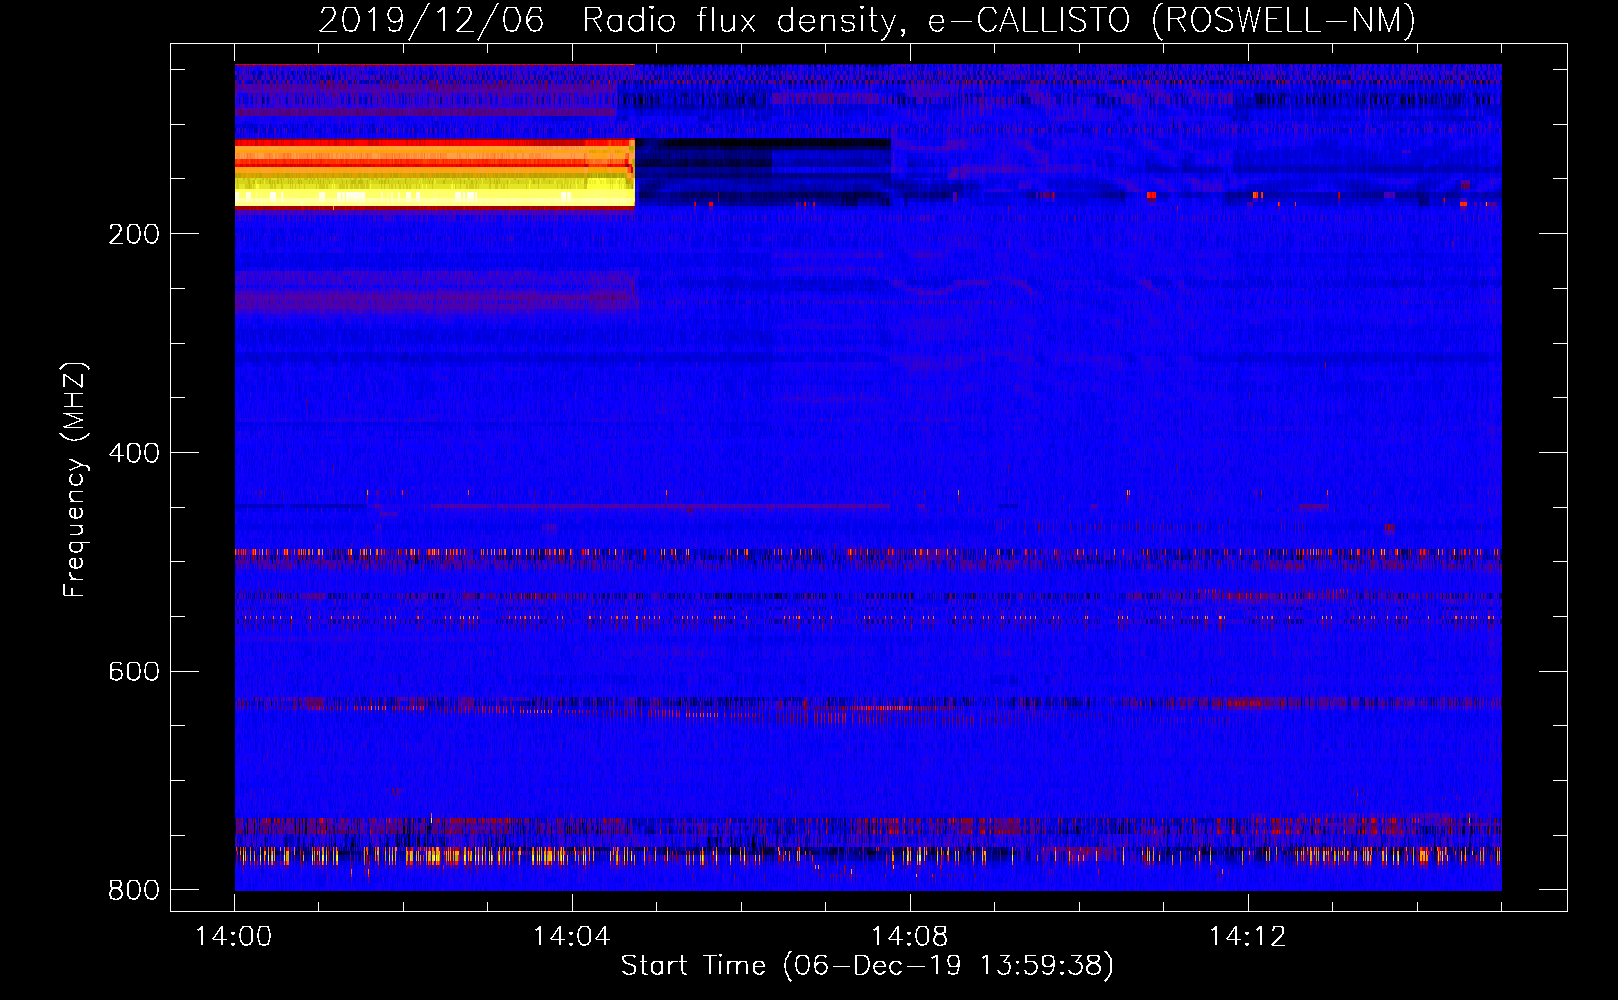The width and height of the screenshot is (1618, 1000).
Task: Click the 'Start Time (06-Dec-19 13:59:38)' label
Action: [x=867, y=966]
